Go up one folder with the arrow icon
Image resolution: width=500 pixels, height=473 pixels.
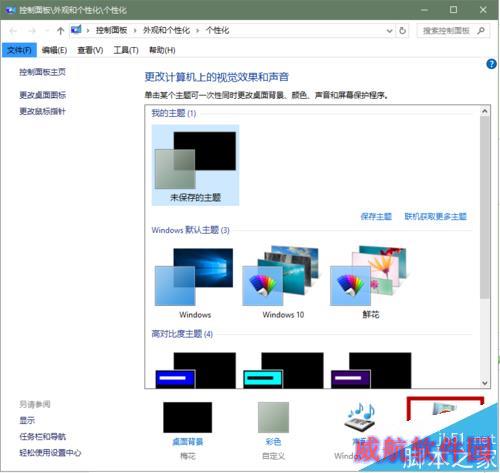tap(60, 31)
